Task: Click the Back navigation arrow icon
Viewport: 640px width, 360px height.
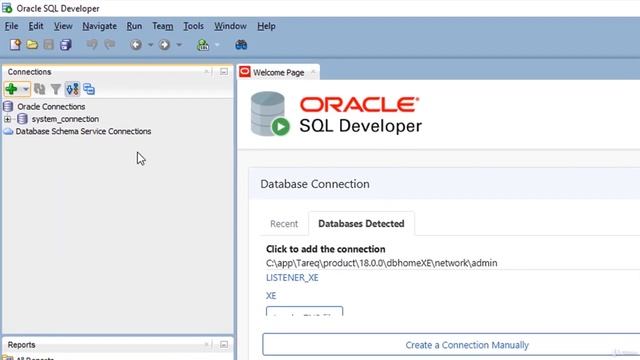Action: point(136,44)
